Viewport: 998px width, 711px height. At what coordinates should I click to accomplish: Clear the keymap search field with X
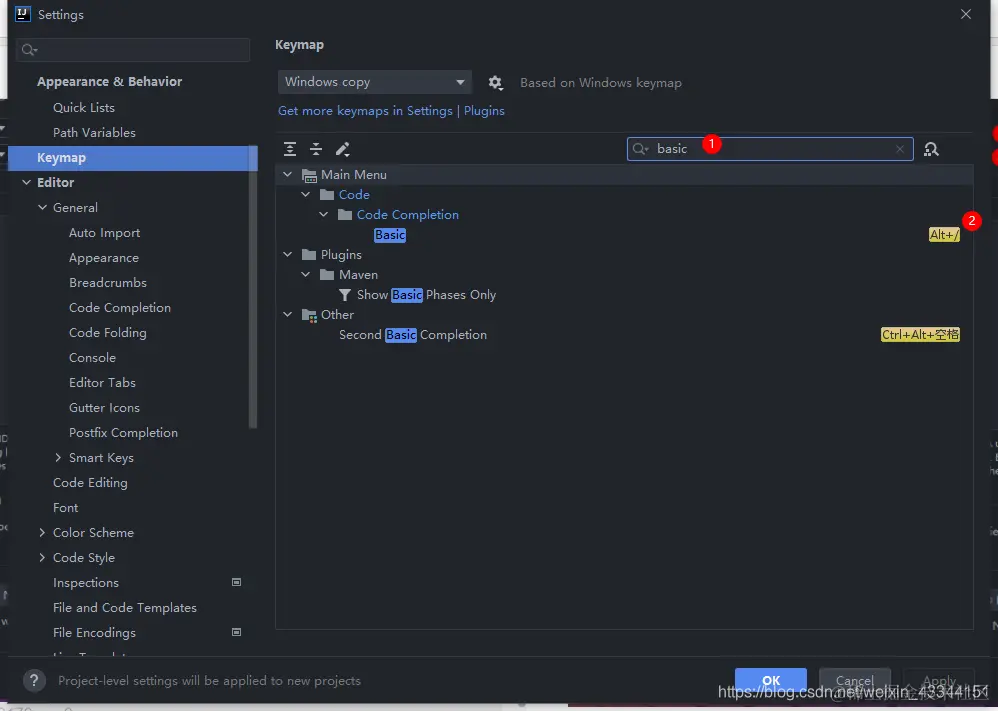pyautogui.click(x=899, y=149)
